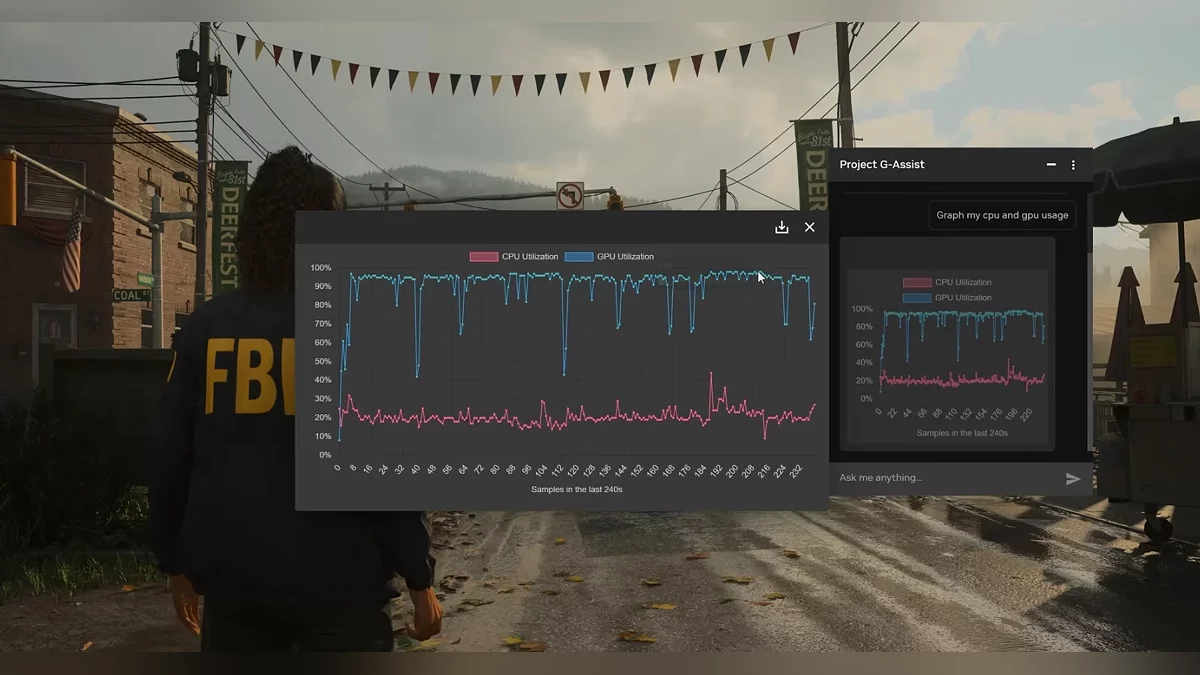
Task: Click the GPU dip near sample 40
Action: pyautogui.click(x=417, y=375)
